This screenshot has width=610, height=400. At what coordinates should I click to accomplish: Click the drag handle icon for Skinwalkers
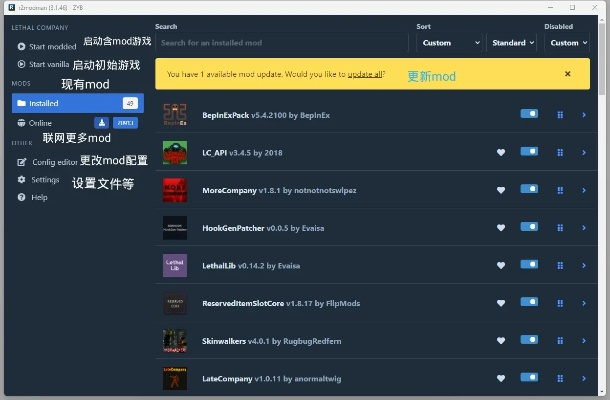point(560,341)
